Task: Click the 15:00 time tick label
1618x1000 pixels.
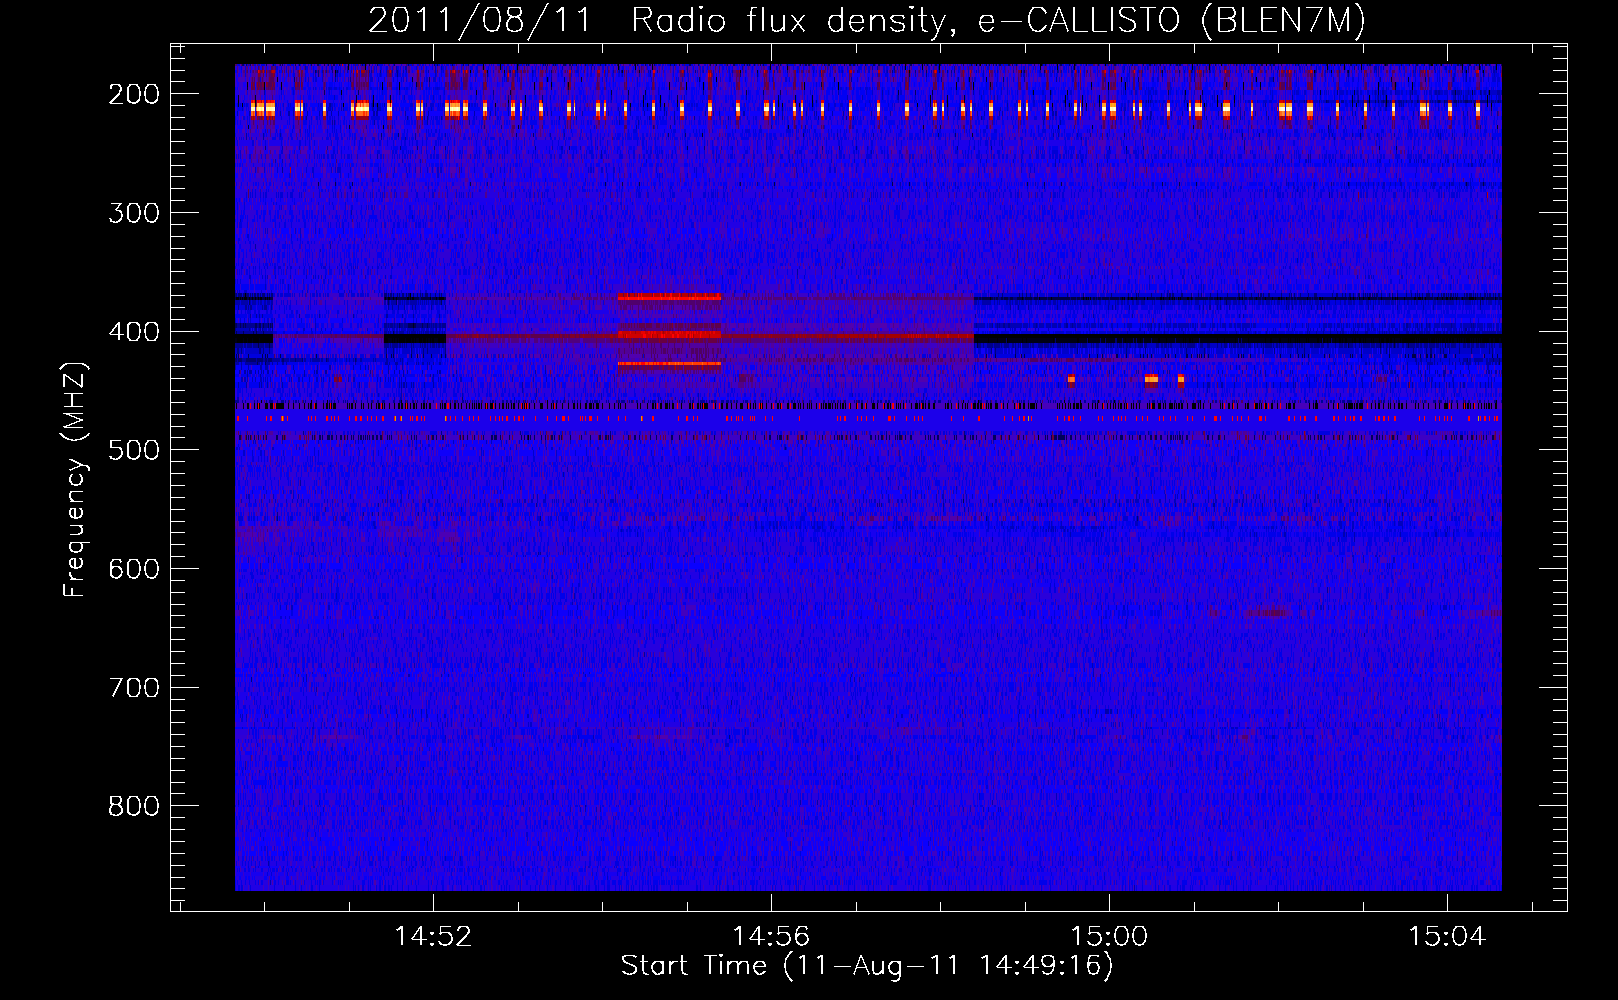Action: [x=1109, y=937]
